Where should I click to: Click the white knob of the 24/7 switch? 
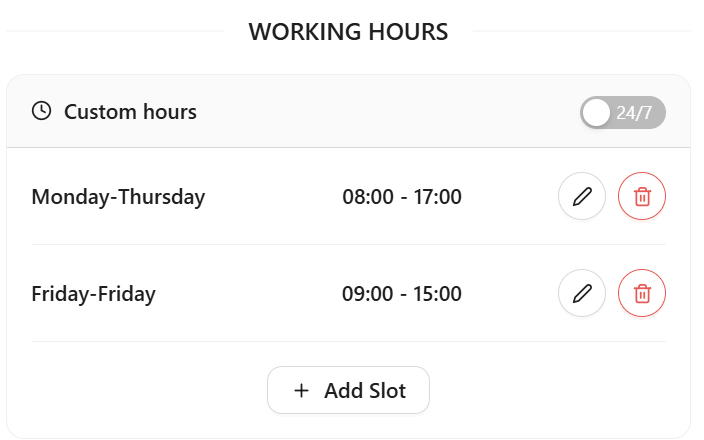point(597,113)
